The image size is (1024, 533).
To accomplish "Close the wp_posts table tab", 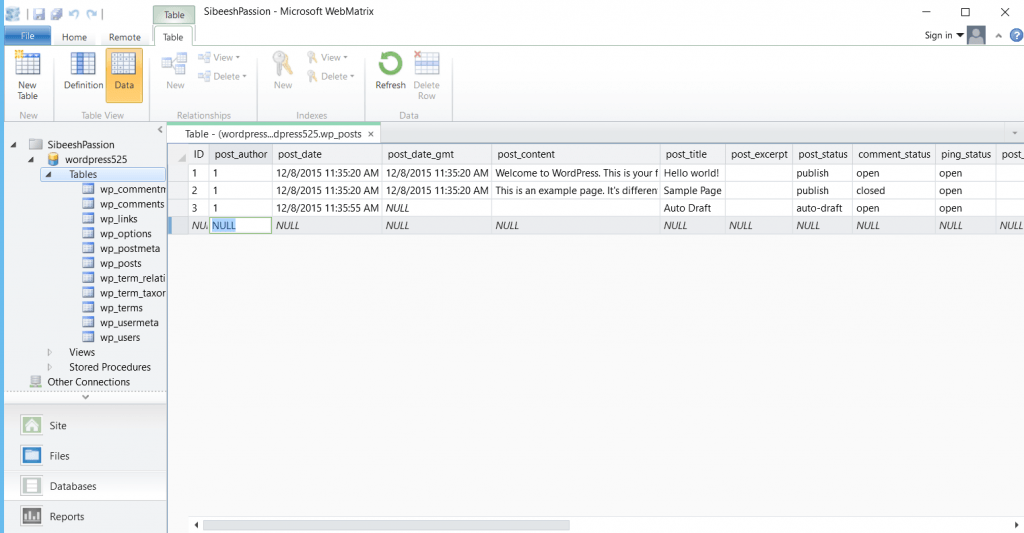I will [370, 134].
